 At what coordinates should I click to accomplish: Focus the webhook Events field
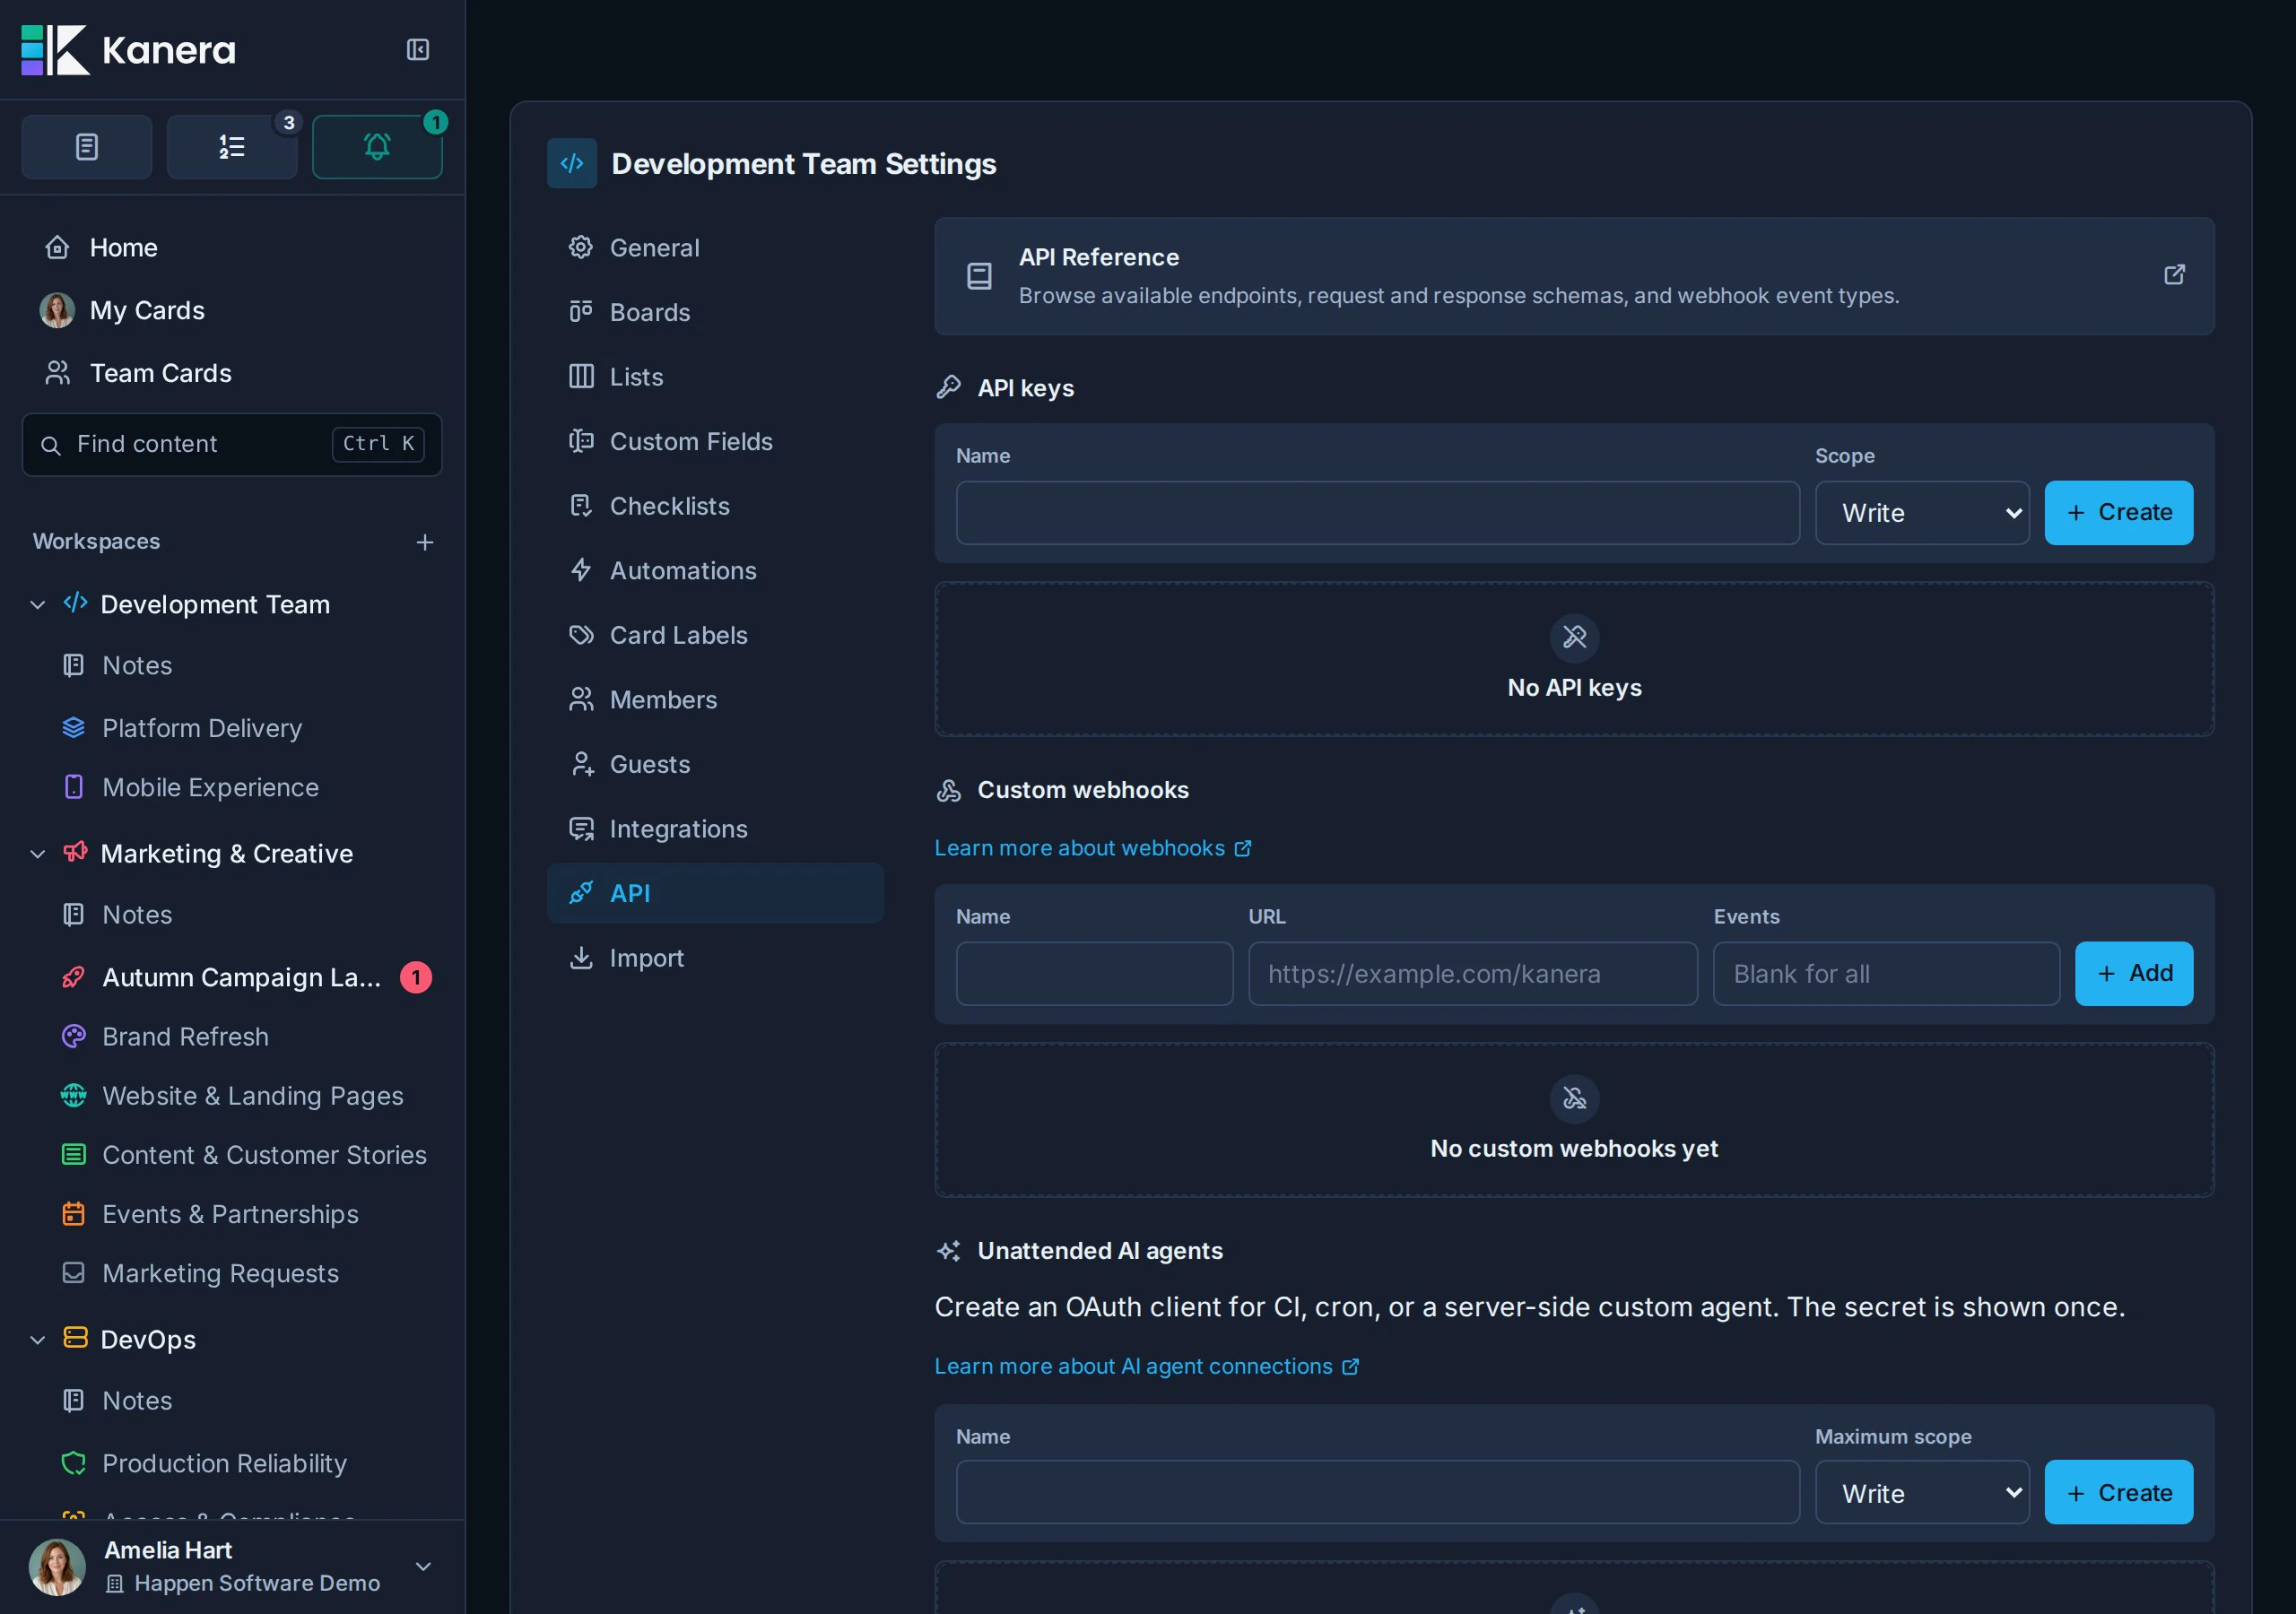pyautogui.click(x=1886, y=973)
